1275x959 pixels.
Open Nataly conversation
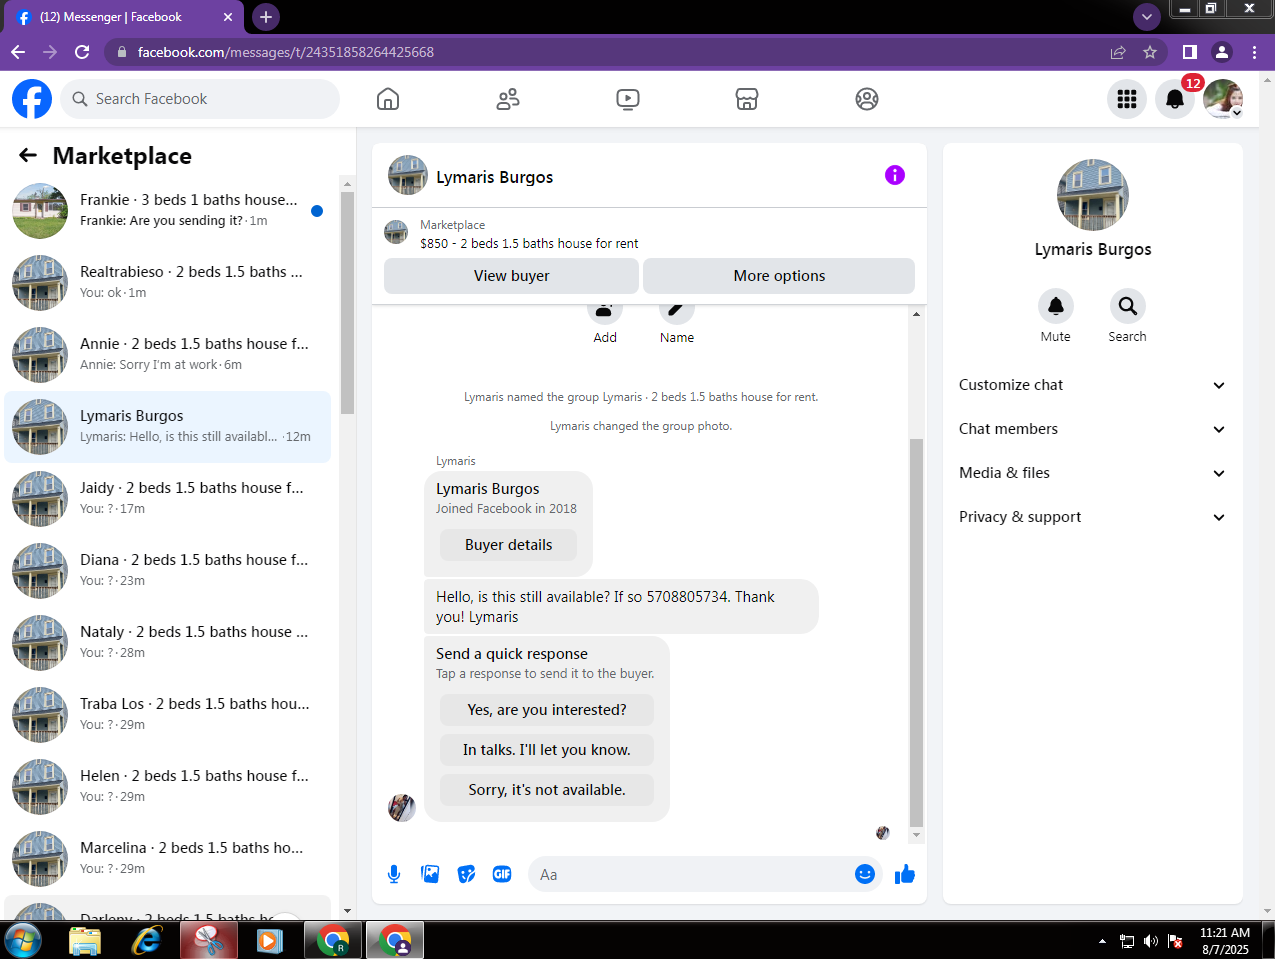tap(167, 643)
